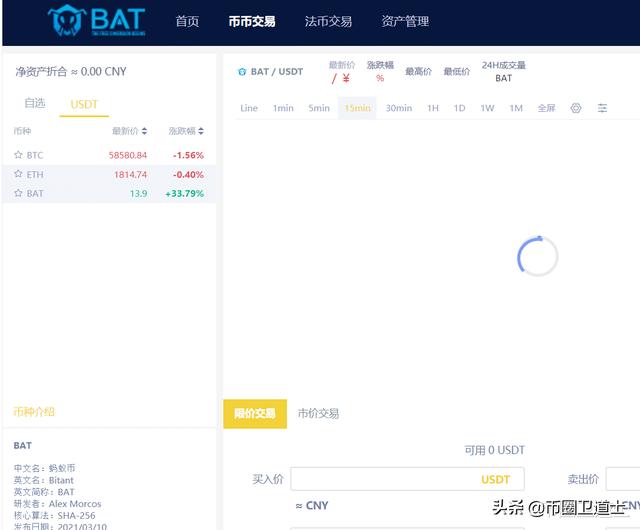The width and height of the screenshot is (640, 530).
Task: Click the BAT / USDT pair title
Action: click(x=277, y=72)
